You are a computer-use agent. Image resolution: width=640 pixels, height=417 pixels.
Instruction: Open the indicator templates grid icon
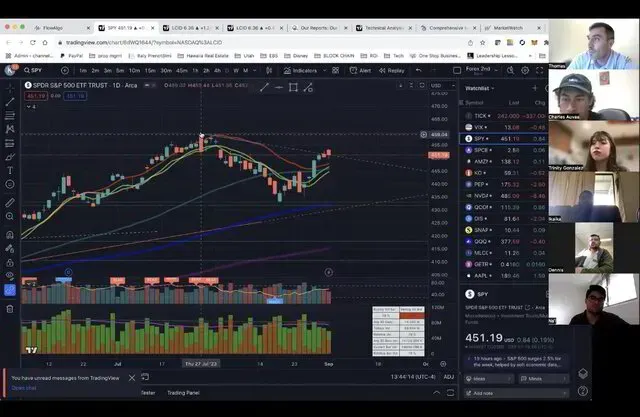336,71
